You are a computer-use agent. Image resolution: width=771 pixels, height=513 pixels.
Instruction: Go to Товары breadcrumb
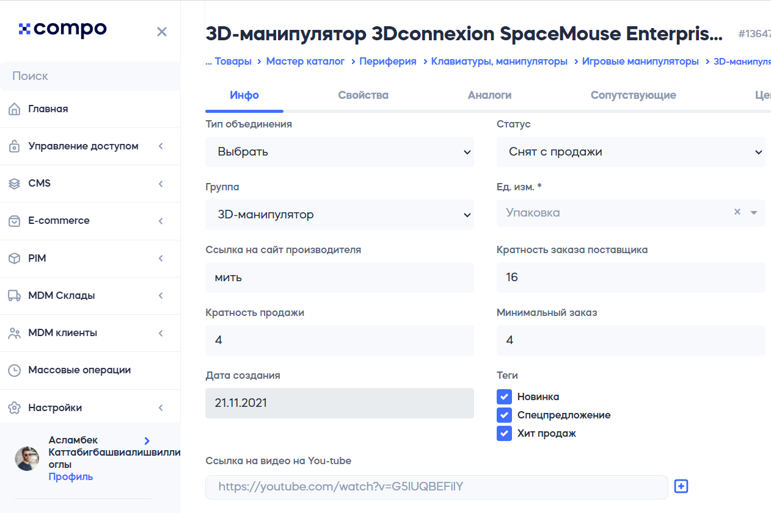pos(233,61)
